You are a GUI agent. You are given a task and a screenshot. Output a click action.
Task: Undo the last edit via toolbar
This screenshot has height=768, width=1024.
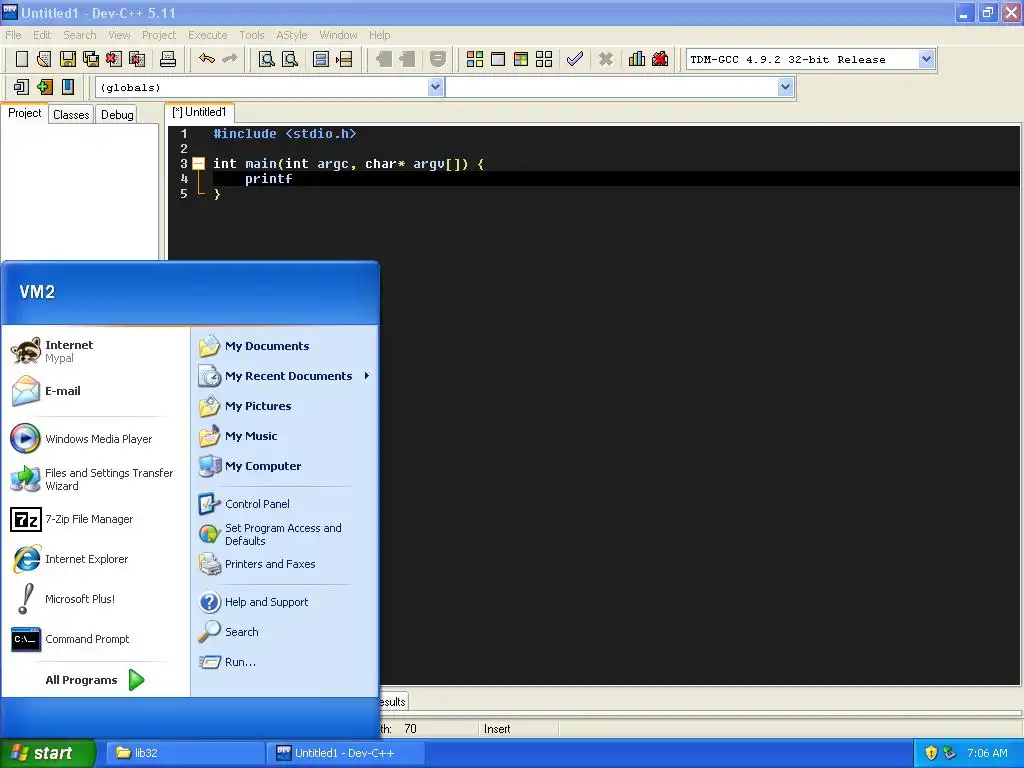click(x=207, y=59)
